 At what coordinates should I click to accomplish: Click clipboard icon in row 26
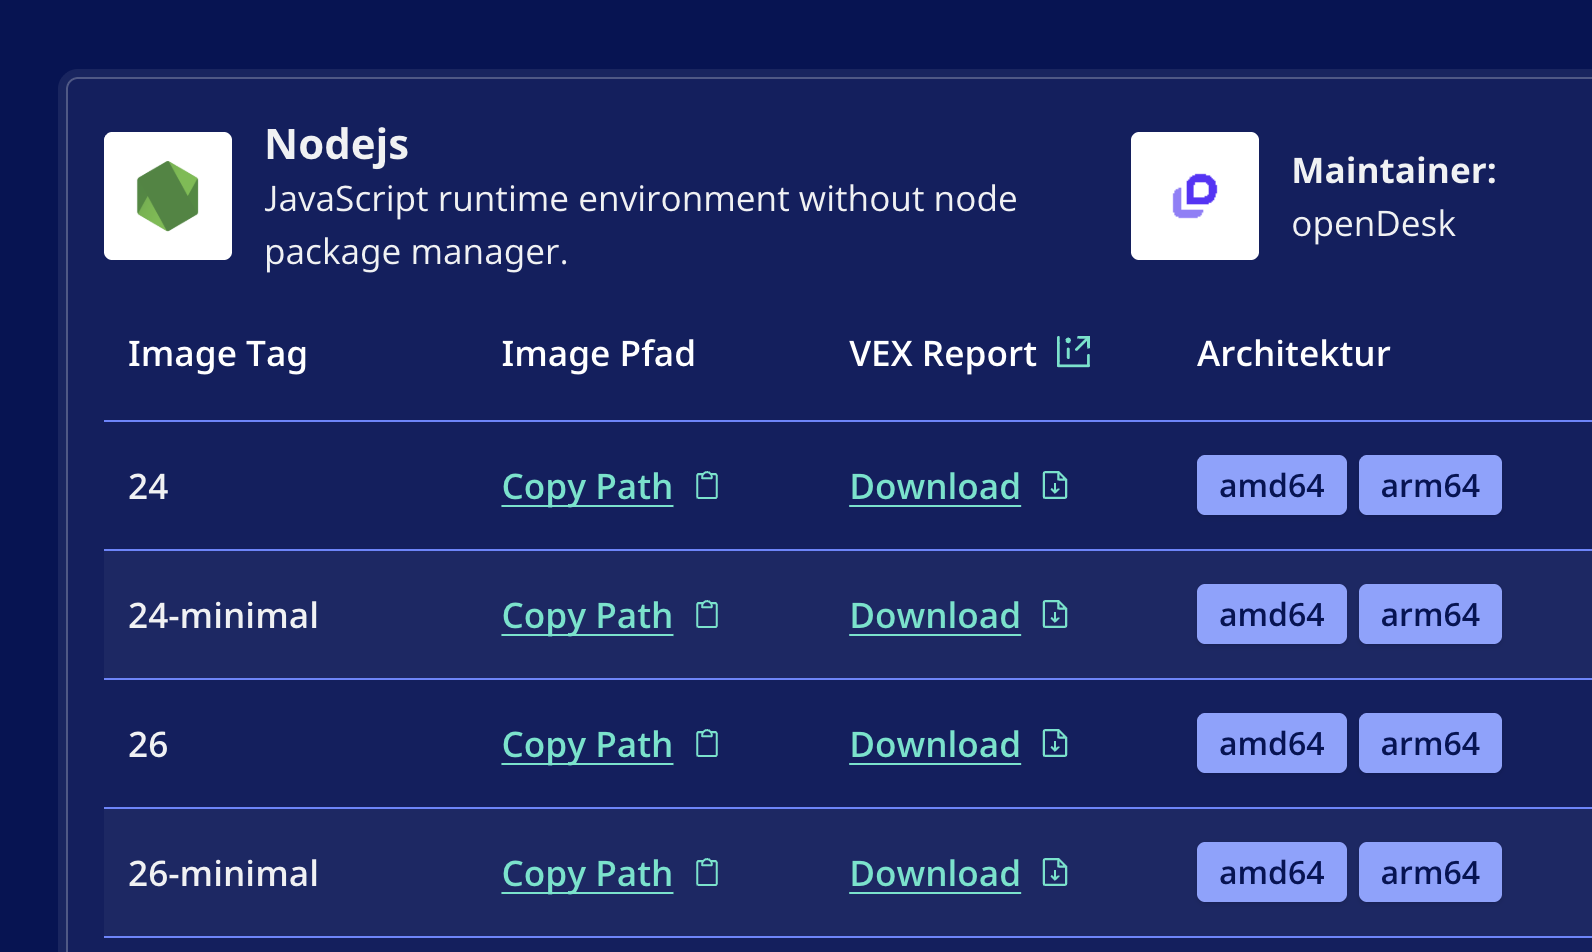tap(707, 744)
